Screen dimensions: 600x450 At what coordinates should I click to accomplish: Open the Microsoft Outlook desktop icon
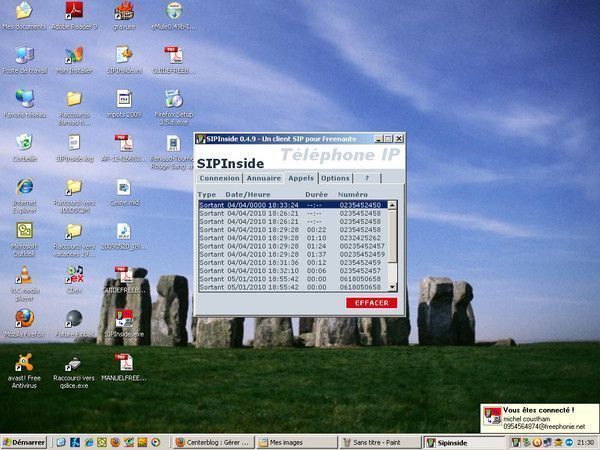click(24, 231)
